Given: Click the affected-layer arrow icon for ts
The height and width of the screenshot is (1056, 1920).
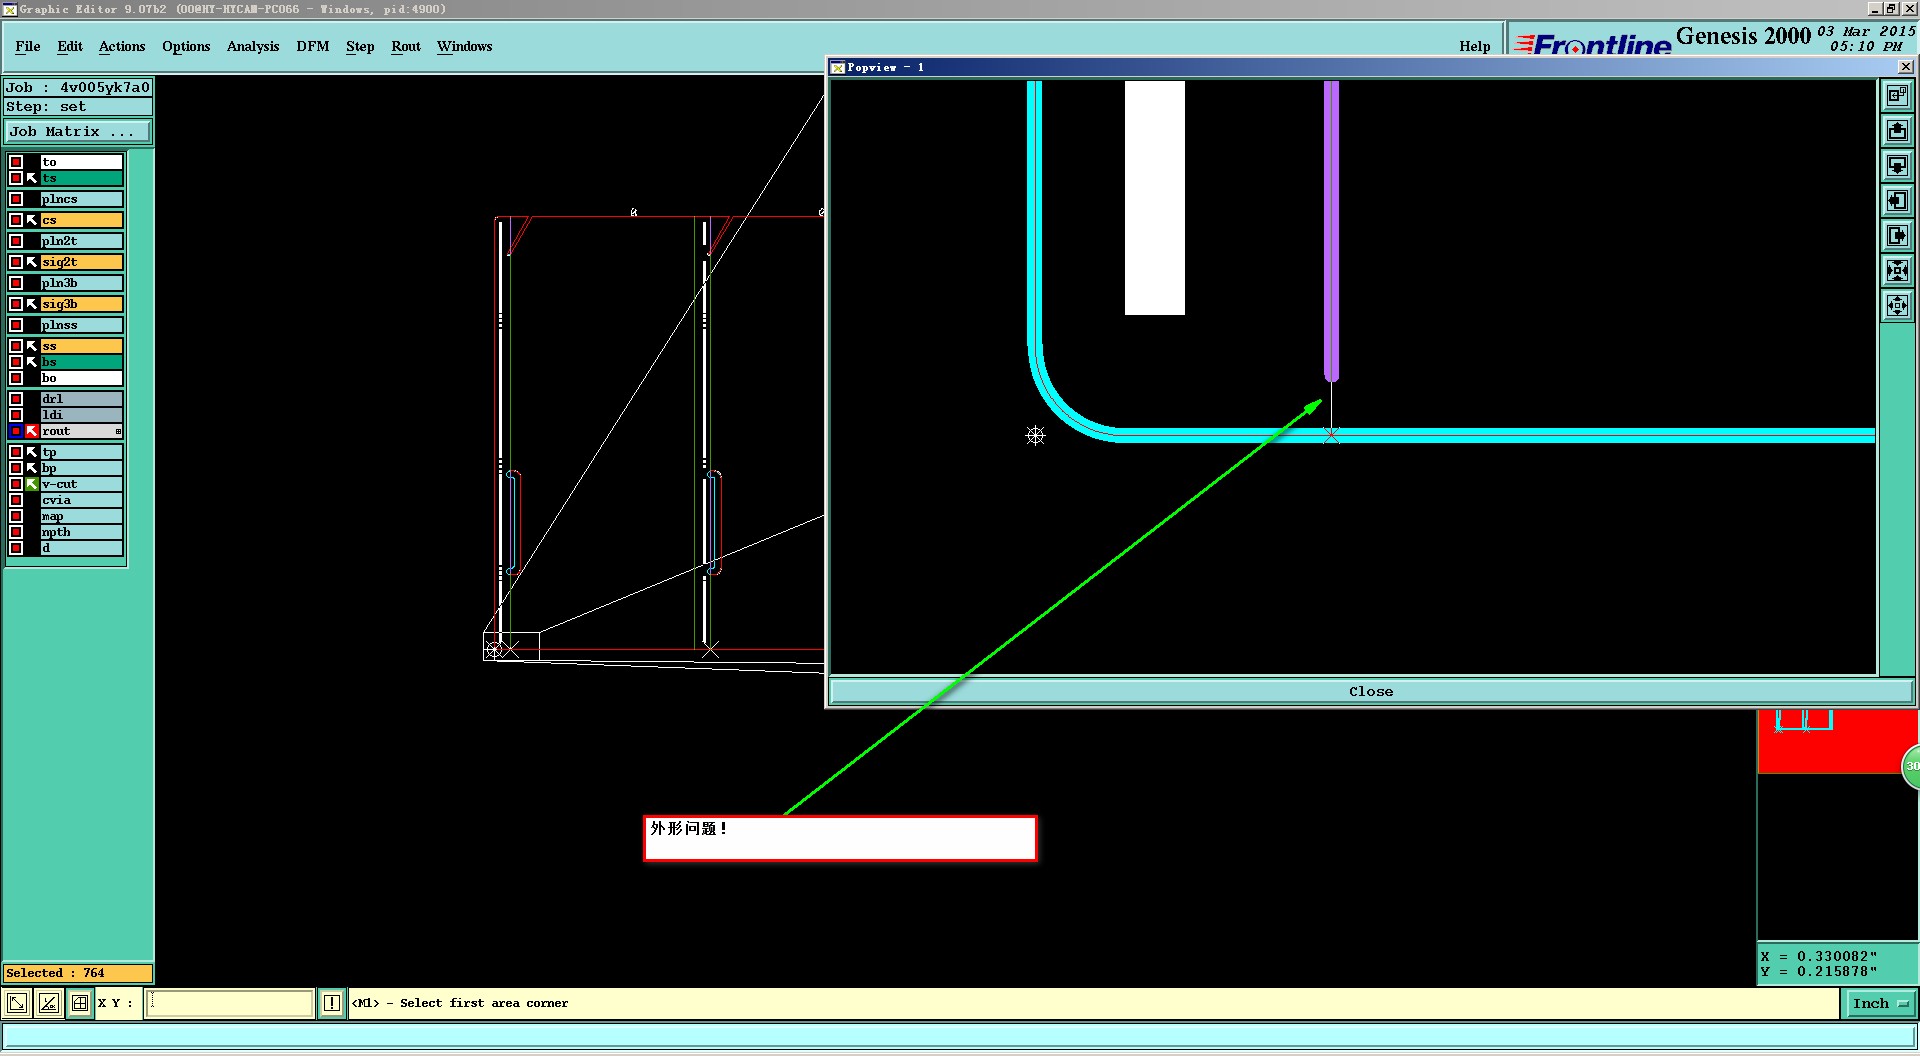Looking at the screenshot, I should click(32, 178).
